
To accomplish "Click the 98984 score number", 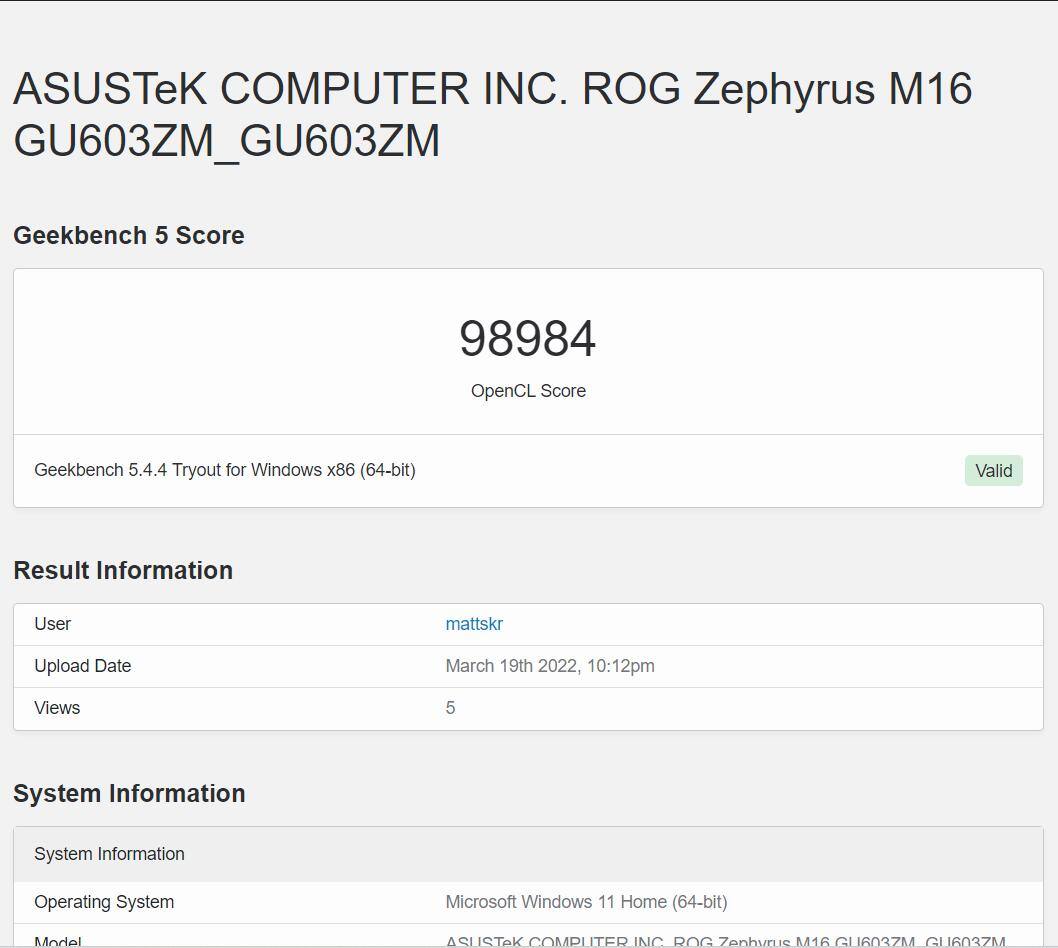I will [527, 339].
